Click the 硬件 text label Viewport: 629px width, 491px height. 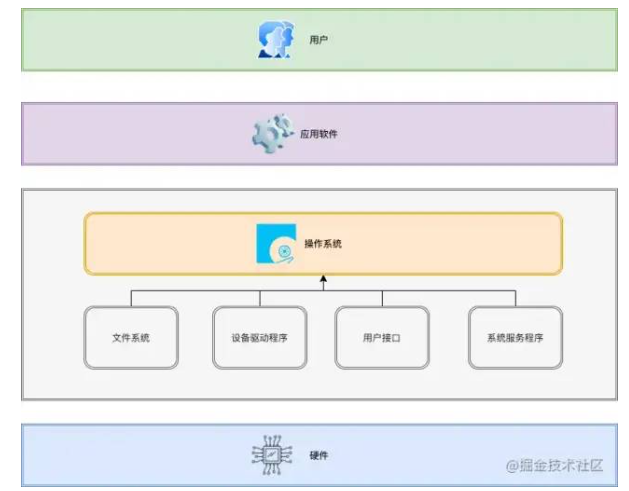[x=319, y=456]
